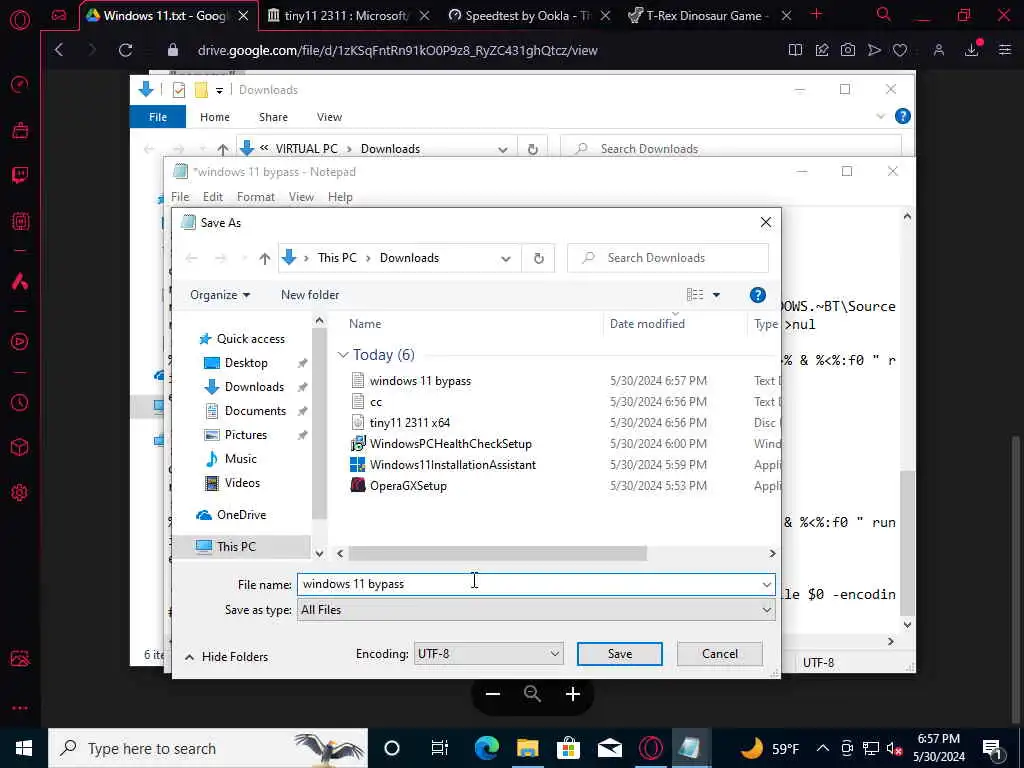Image resolution: width=1024 pixels, height=768 pixels.
Task: Open the Aria AI icon in sidebar
Action: 20,281
